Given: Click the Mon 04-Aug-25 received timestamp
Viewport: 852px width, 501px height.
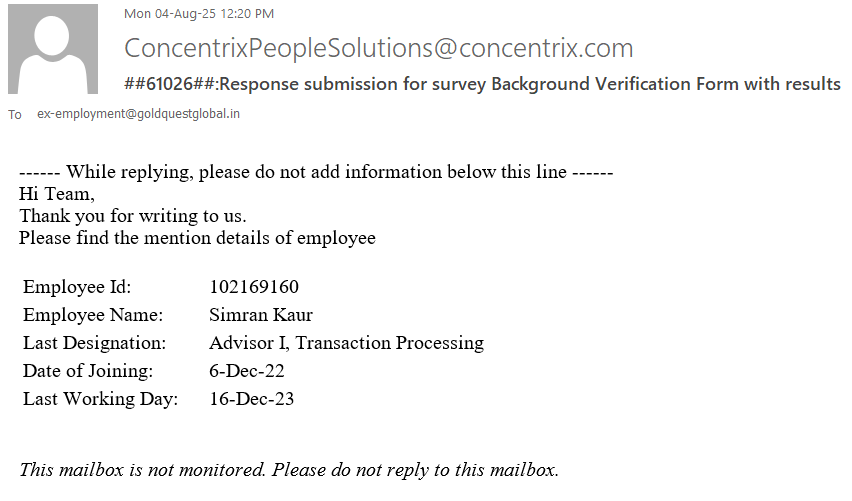Looking at the screenshot, I should [199, 14].
